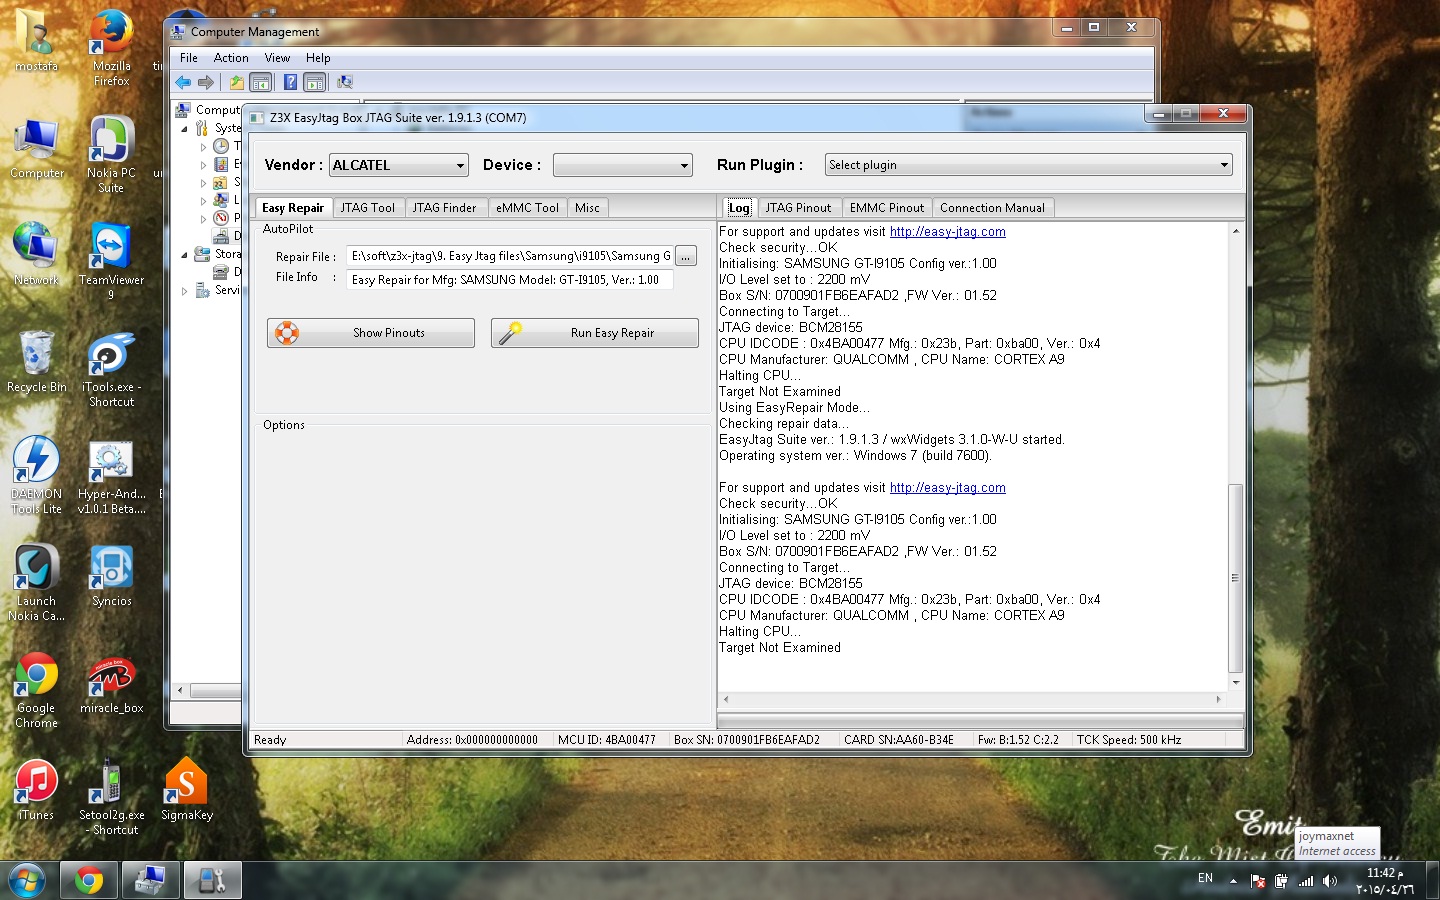Expand the Task Scheduler node with clock icon
Screen dimensions: 1440x900
203,146
